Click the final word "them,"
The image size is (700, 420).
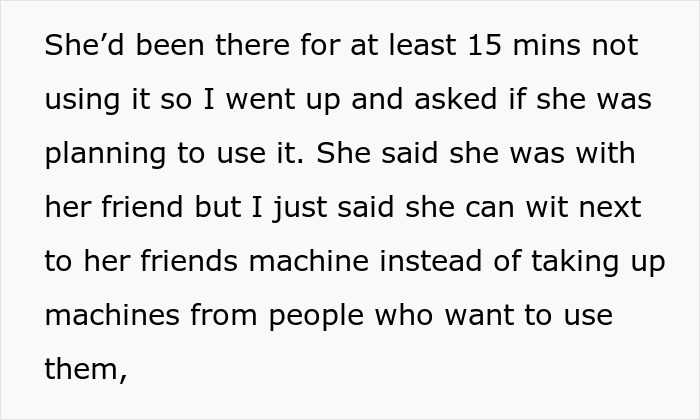coord(86,371)
